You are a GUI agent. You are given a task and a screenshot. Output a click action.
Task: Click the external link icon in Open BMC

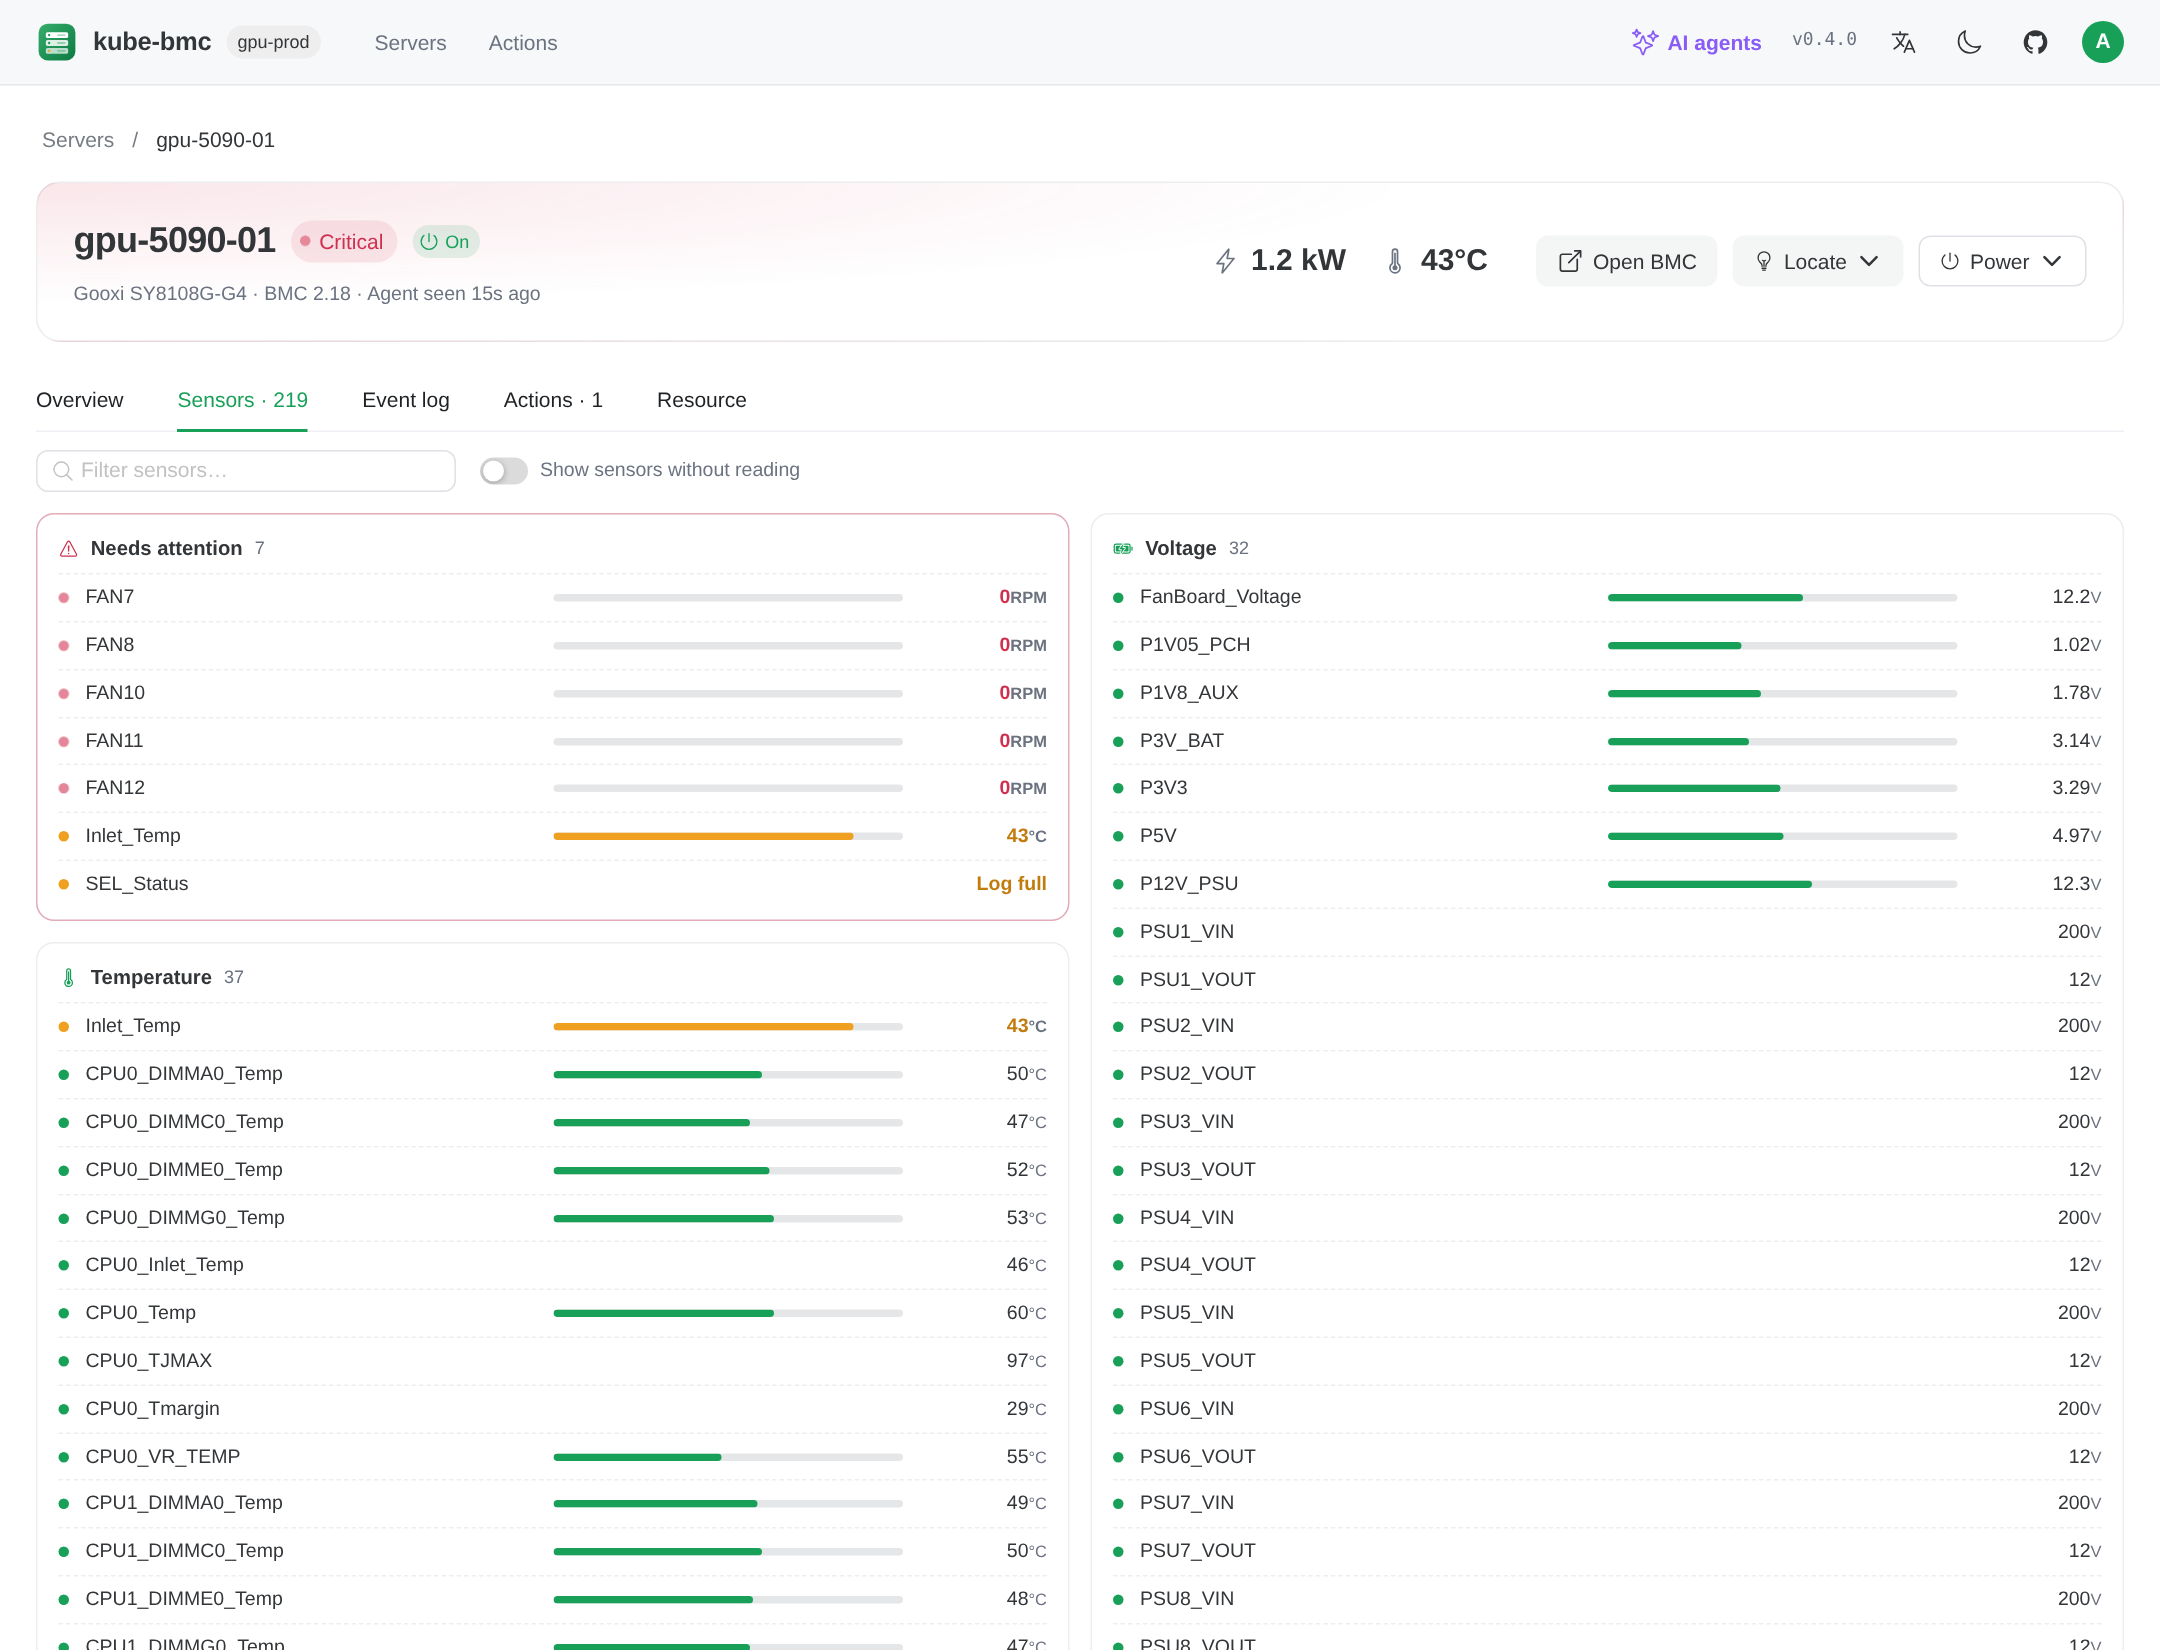[1570, 262]
